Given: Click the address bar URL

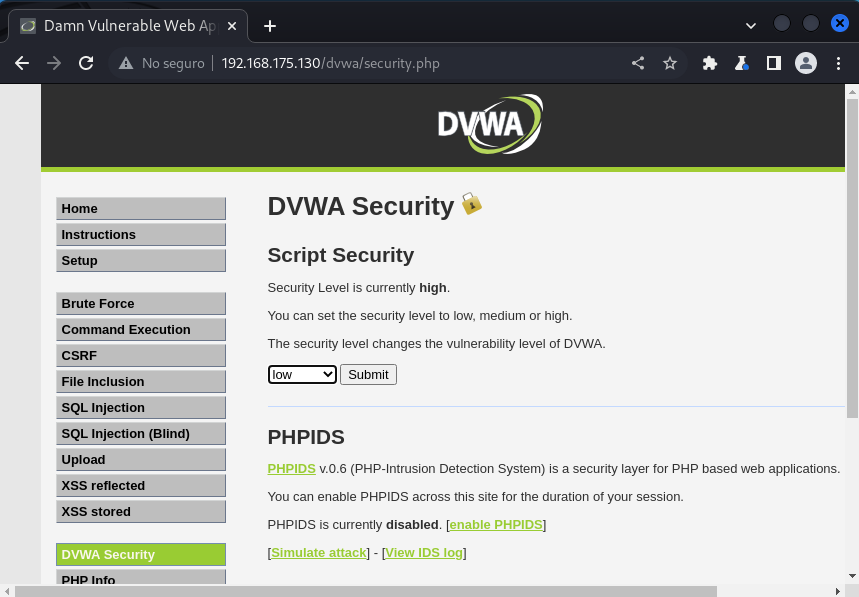Looking at the screenshot, I should [330, 63].
